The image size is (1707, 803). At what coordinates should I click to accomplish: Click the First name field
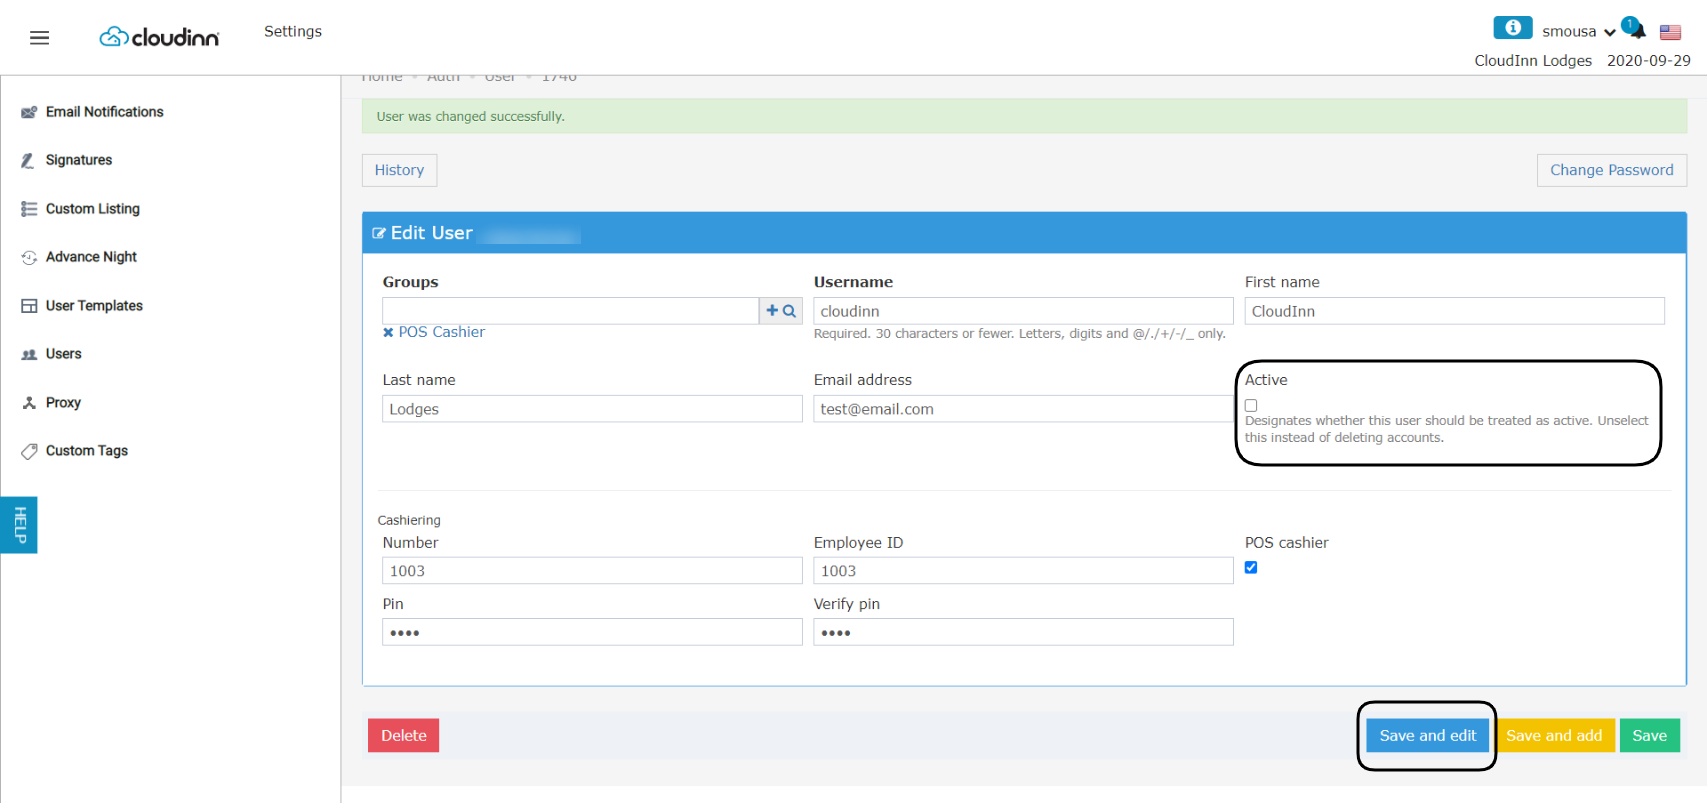[1454, 311]
